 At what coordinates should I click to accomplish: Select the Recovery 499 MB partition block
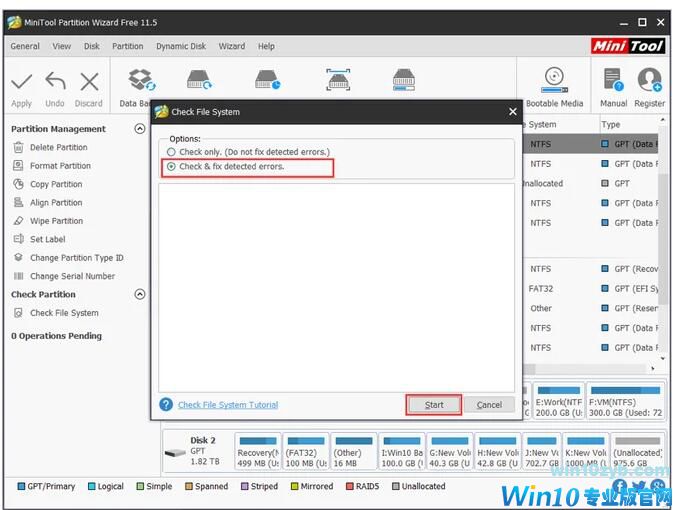pos(258,452)
